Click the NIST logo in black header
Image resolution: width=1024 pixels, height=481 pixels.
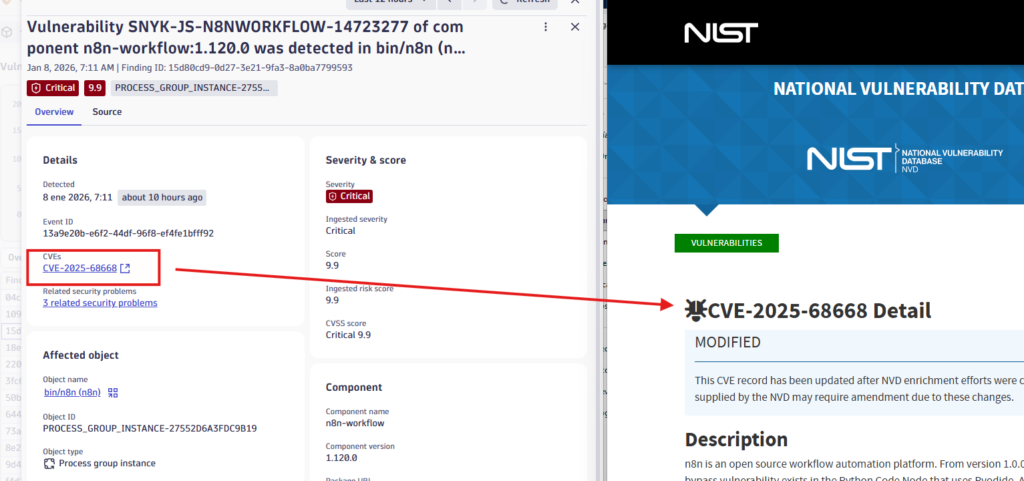pos(720,33)
